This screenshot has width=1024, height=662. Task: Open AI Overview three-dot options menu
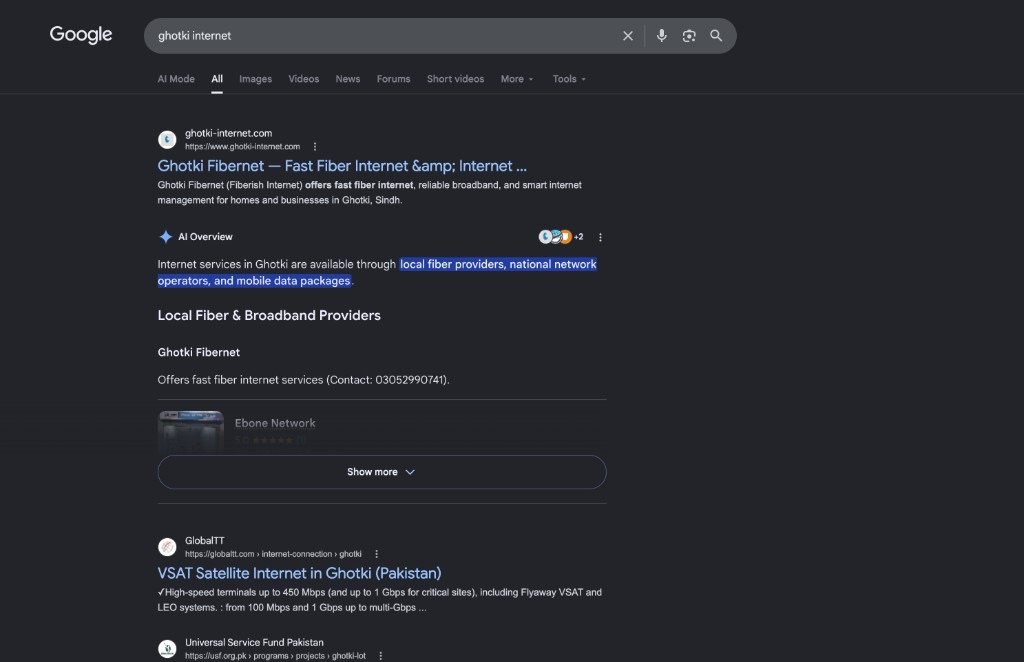600,237
